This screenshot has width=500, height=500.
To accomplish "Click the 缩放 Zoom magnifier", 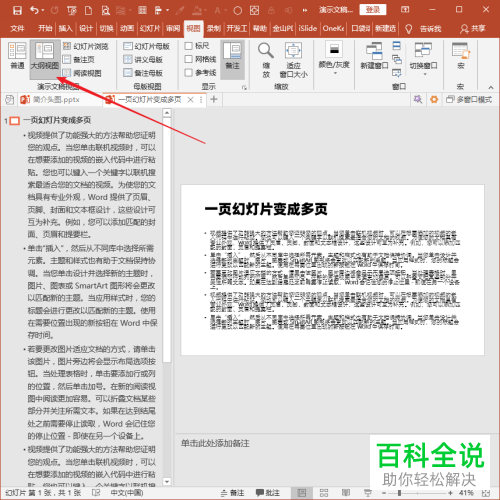I will [266, 60].
